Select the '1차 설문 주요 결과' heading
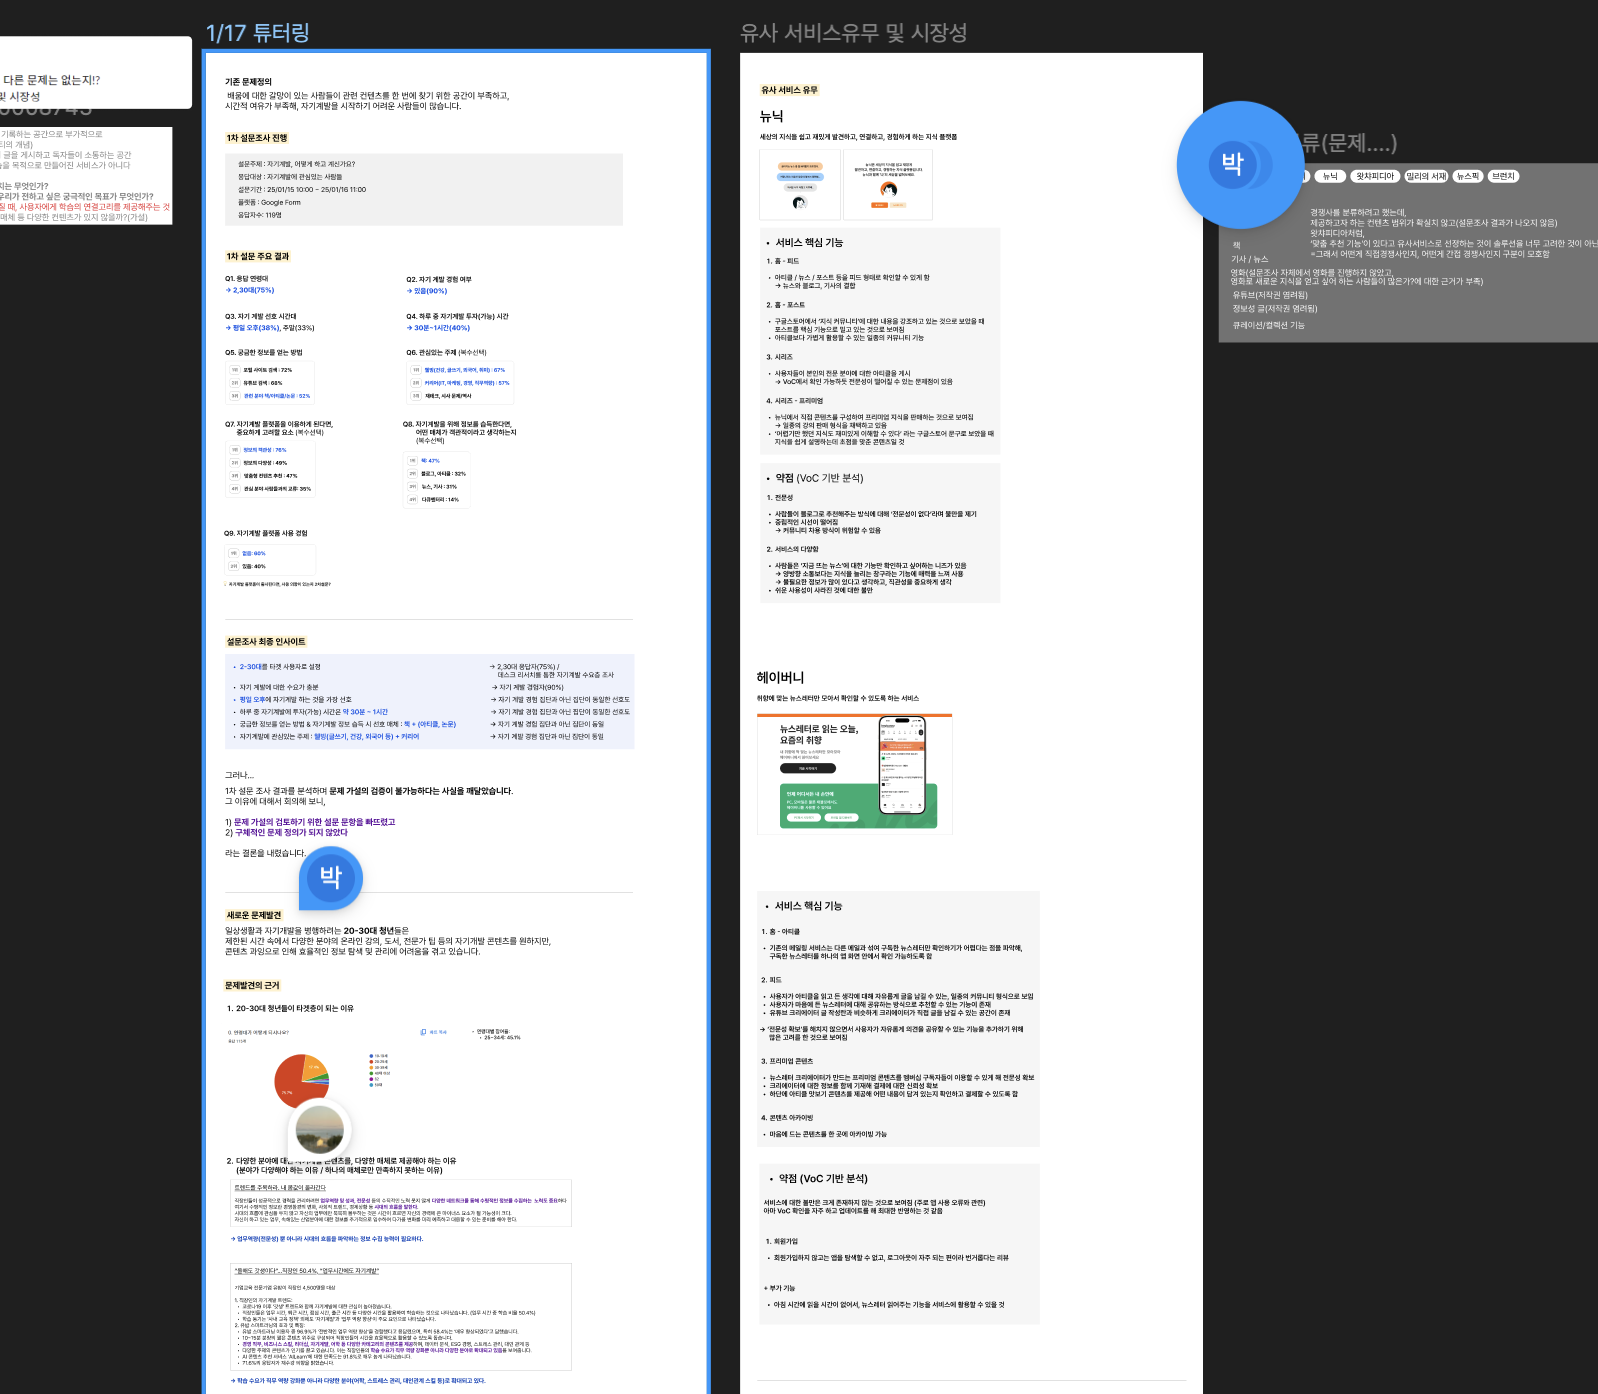The height and width of the screenshot is (1394, 1598). coord(258,256)
